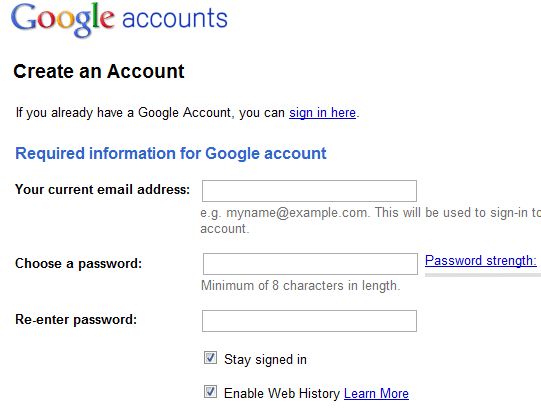This screenshot has width=541, height=413.
Task: Click the 'Stay signed in' label text
Action: pos(265,360)
